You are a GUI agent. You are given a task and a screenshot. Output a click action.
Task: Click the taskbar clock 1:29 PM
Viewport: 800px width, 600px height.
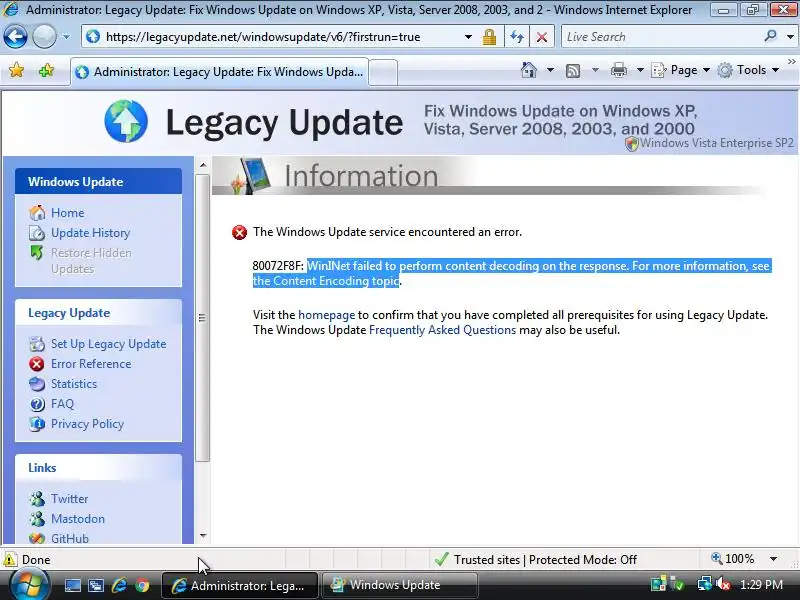pyautogui.click(x=761, y=585)
